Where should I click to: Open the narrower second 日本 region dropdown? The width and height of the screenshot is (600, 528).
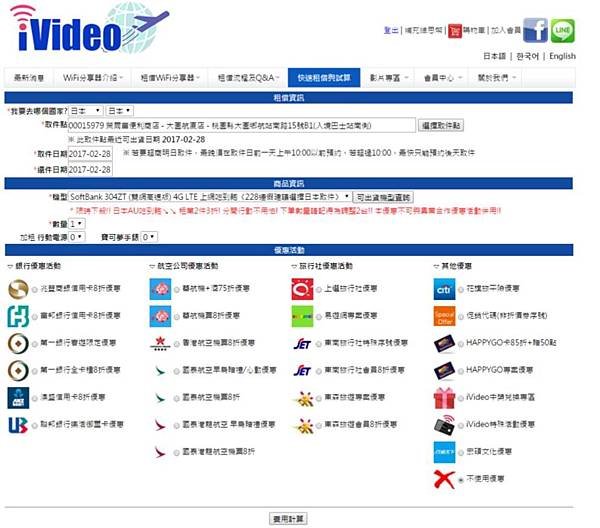click(119, 111)
